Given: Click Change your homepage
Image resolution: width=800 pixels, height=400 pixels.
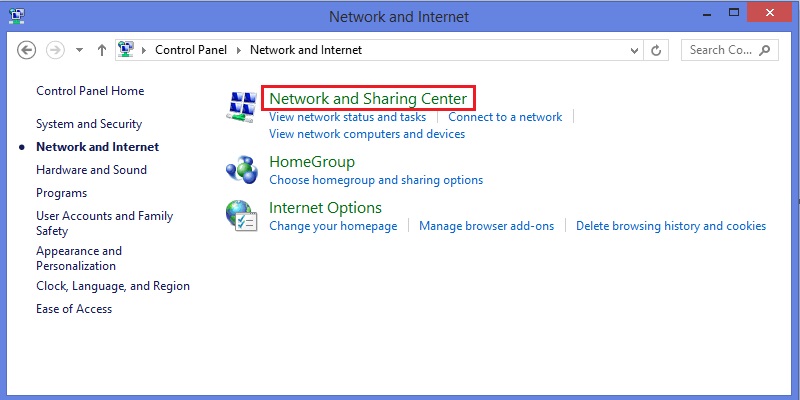Looking at the screenshot, I should 333,226.
